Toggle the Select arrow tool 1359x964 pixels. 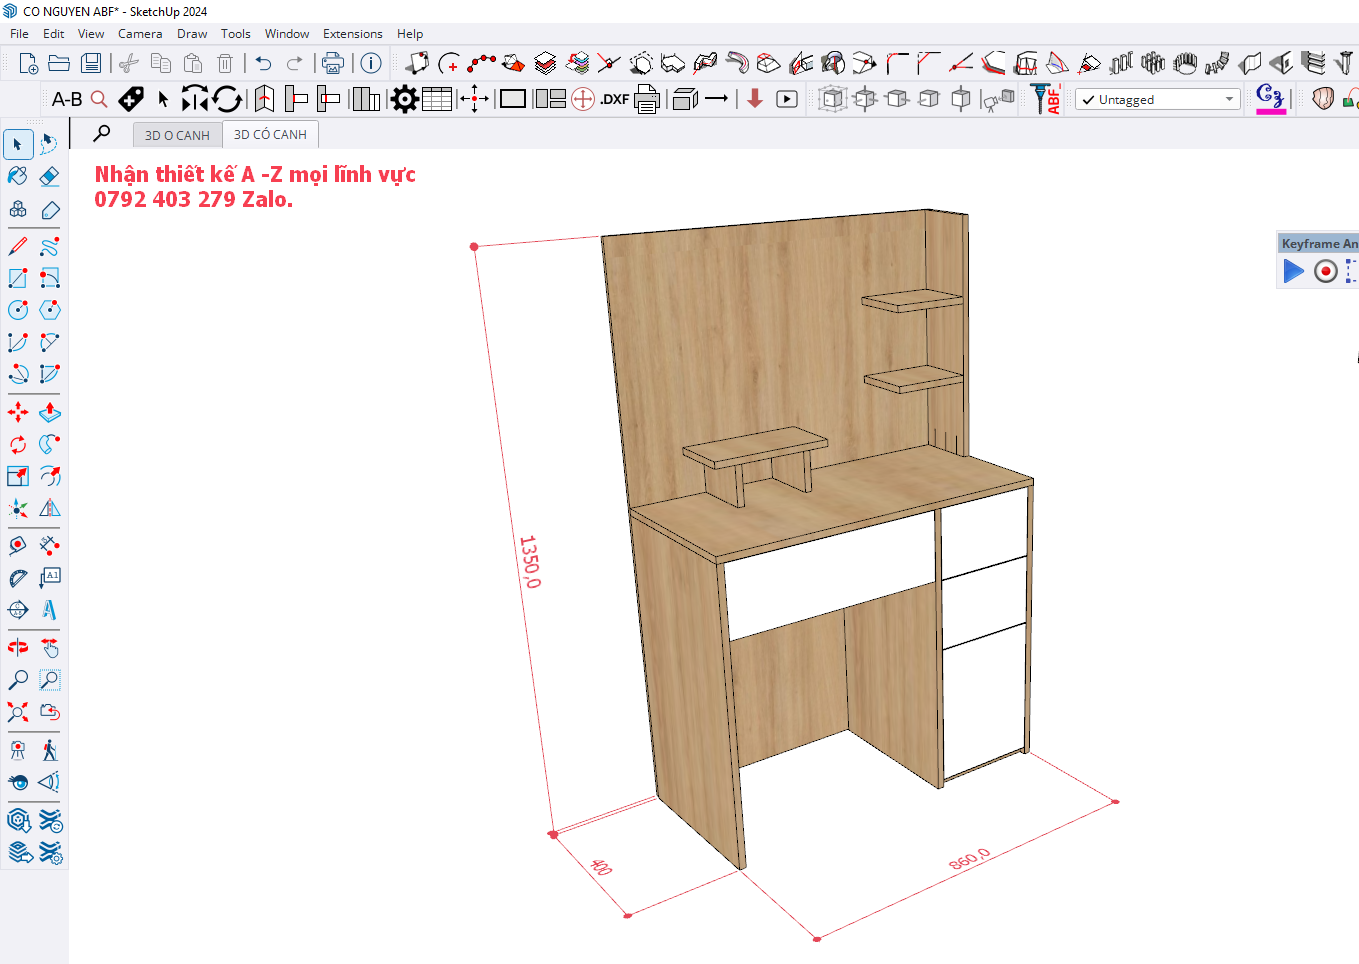(x=18, y=144)
